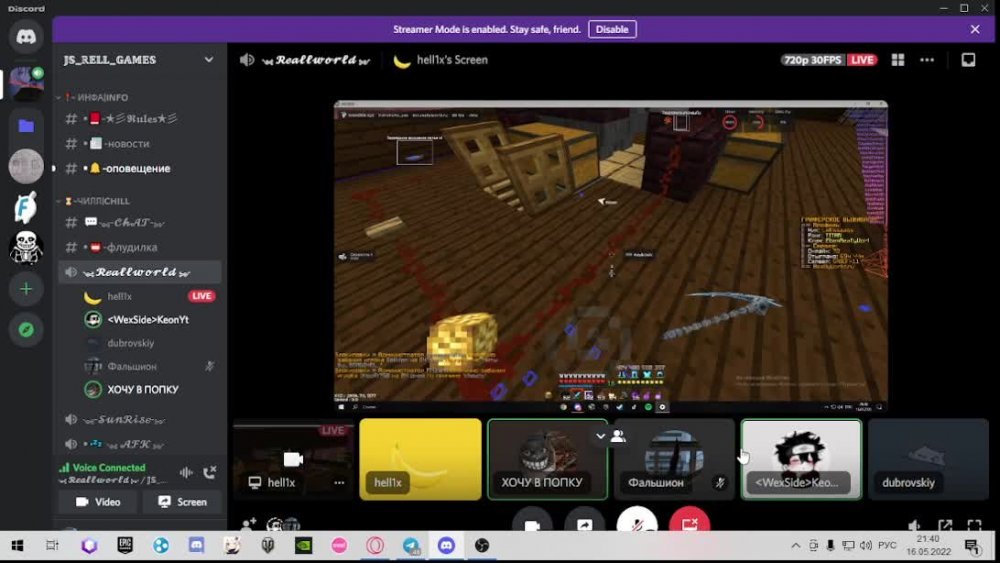
Task: Join the AFK voice channel
Action: pos(140,444)
